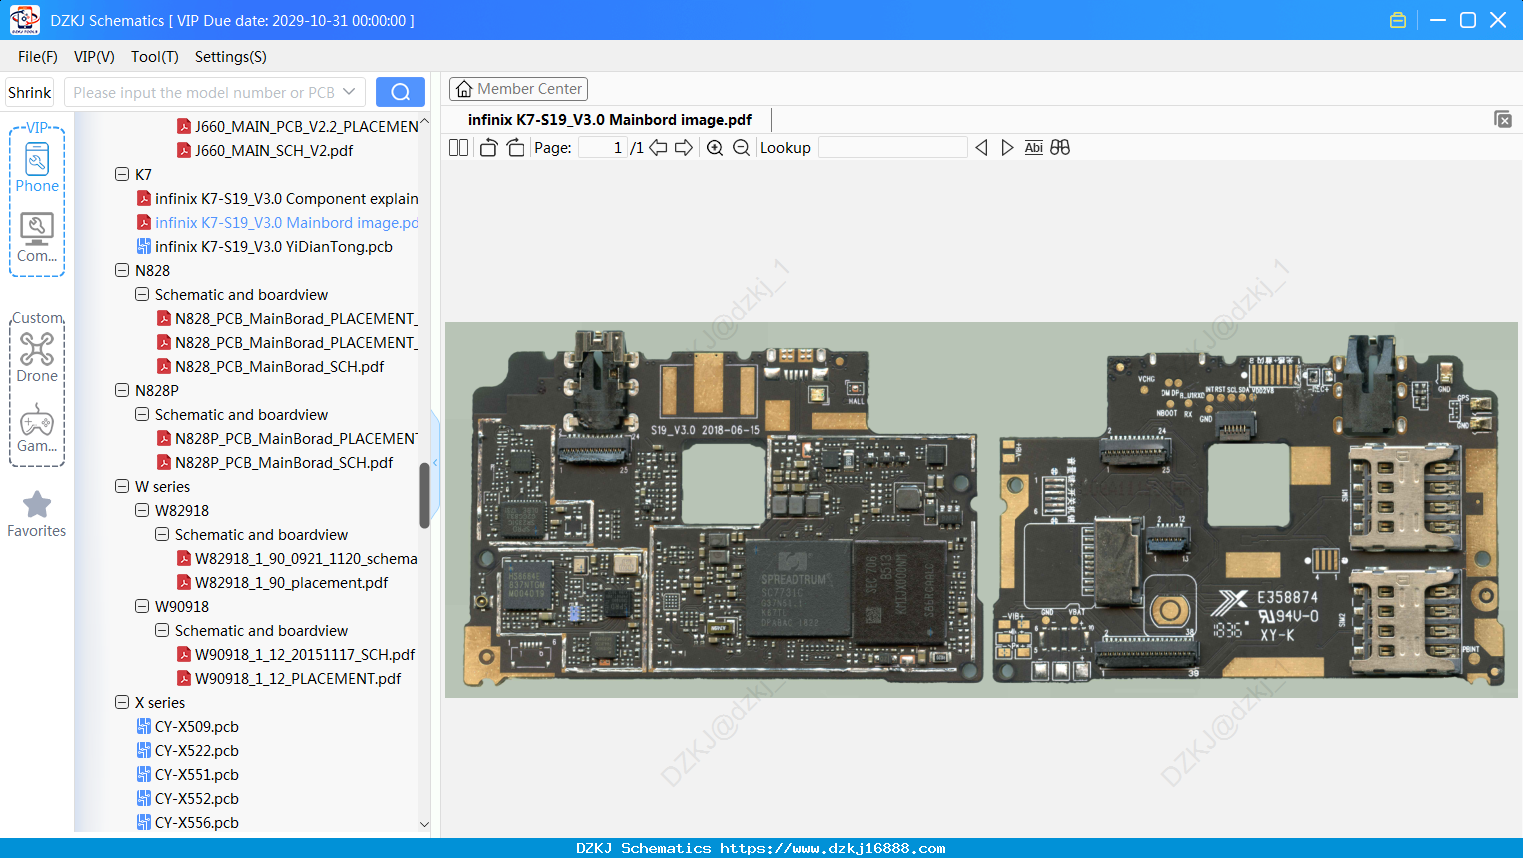The image size is (1523, 858).
Task: Click the tree scrollbar down arrow
Action: tap(424, 825)
